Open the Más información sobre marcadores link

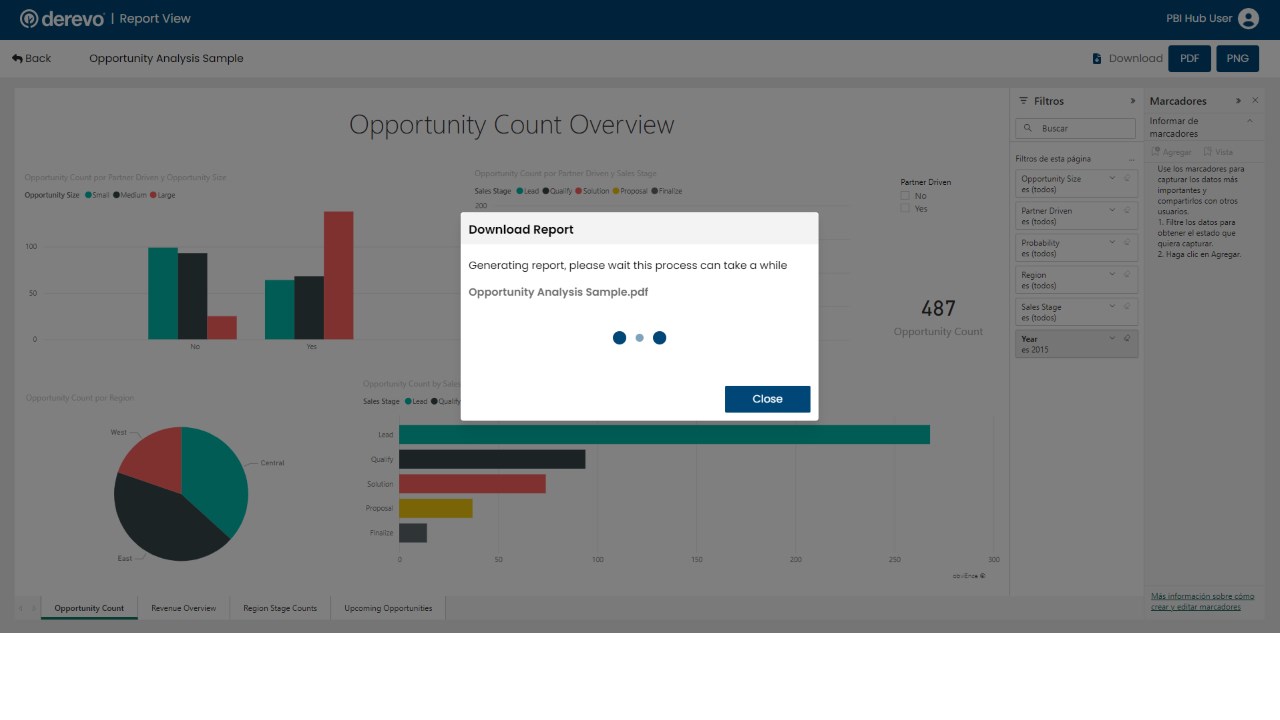click(1202, 601)
